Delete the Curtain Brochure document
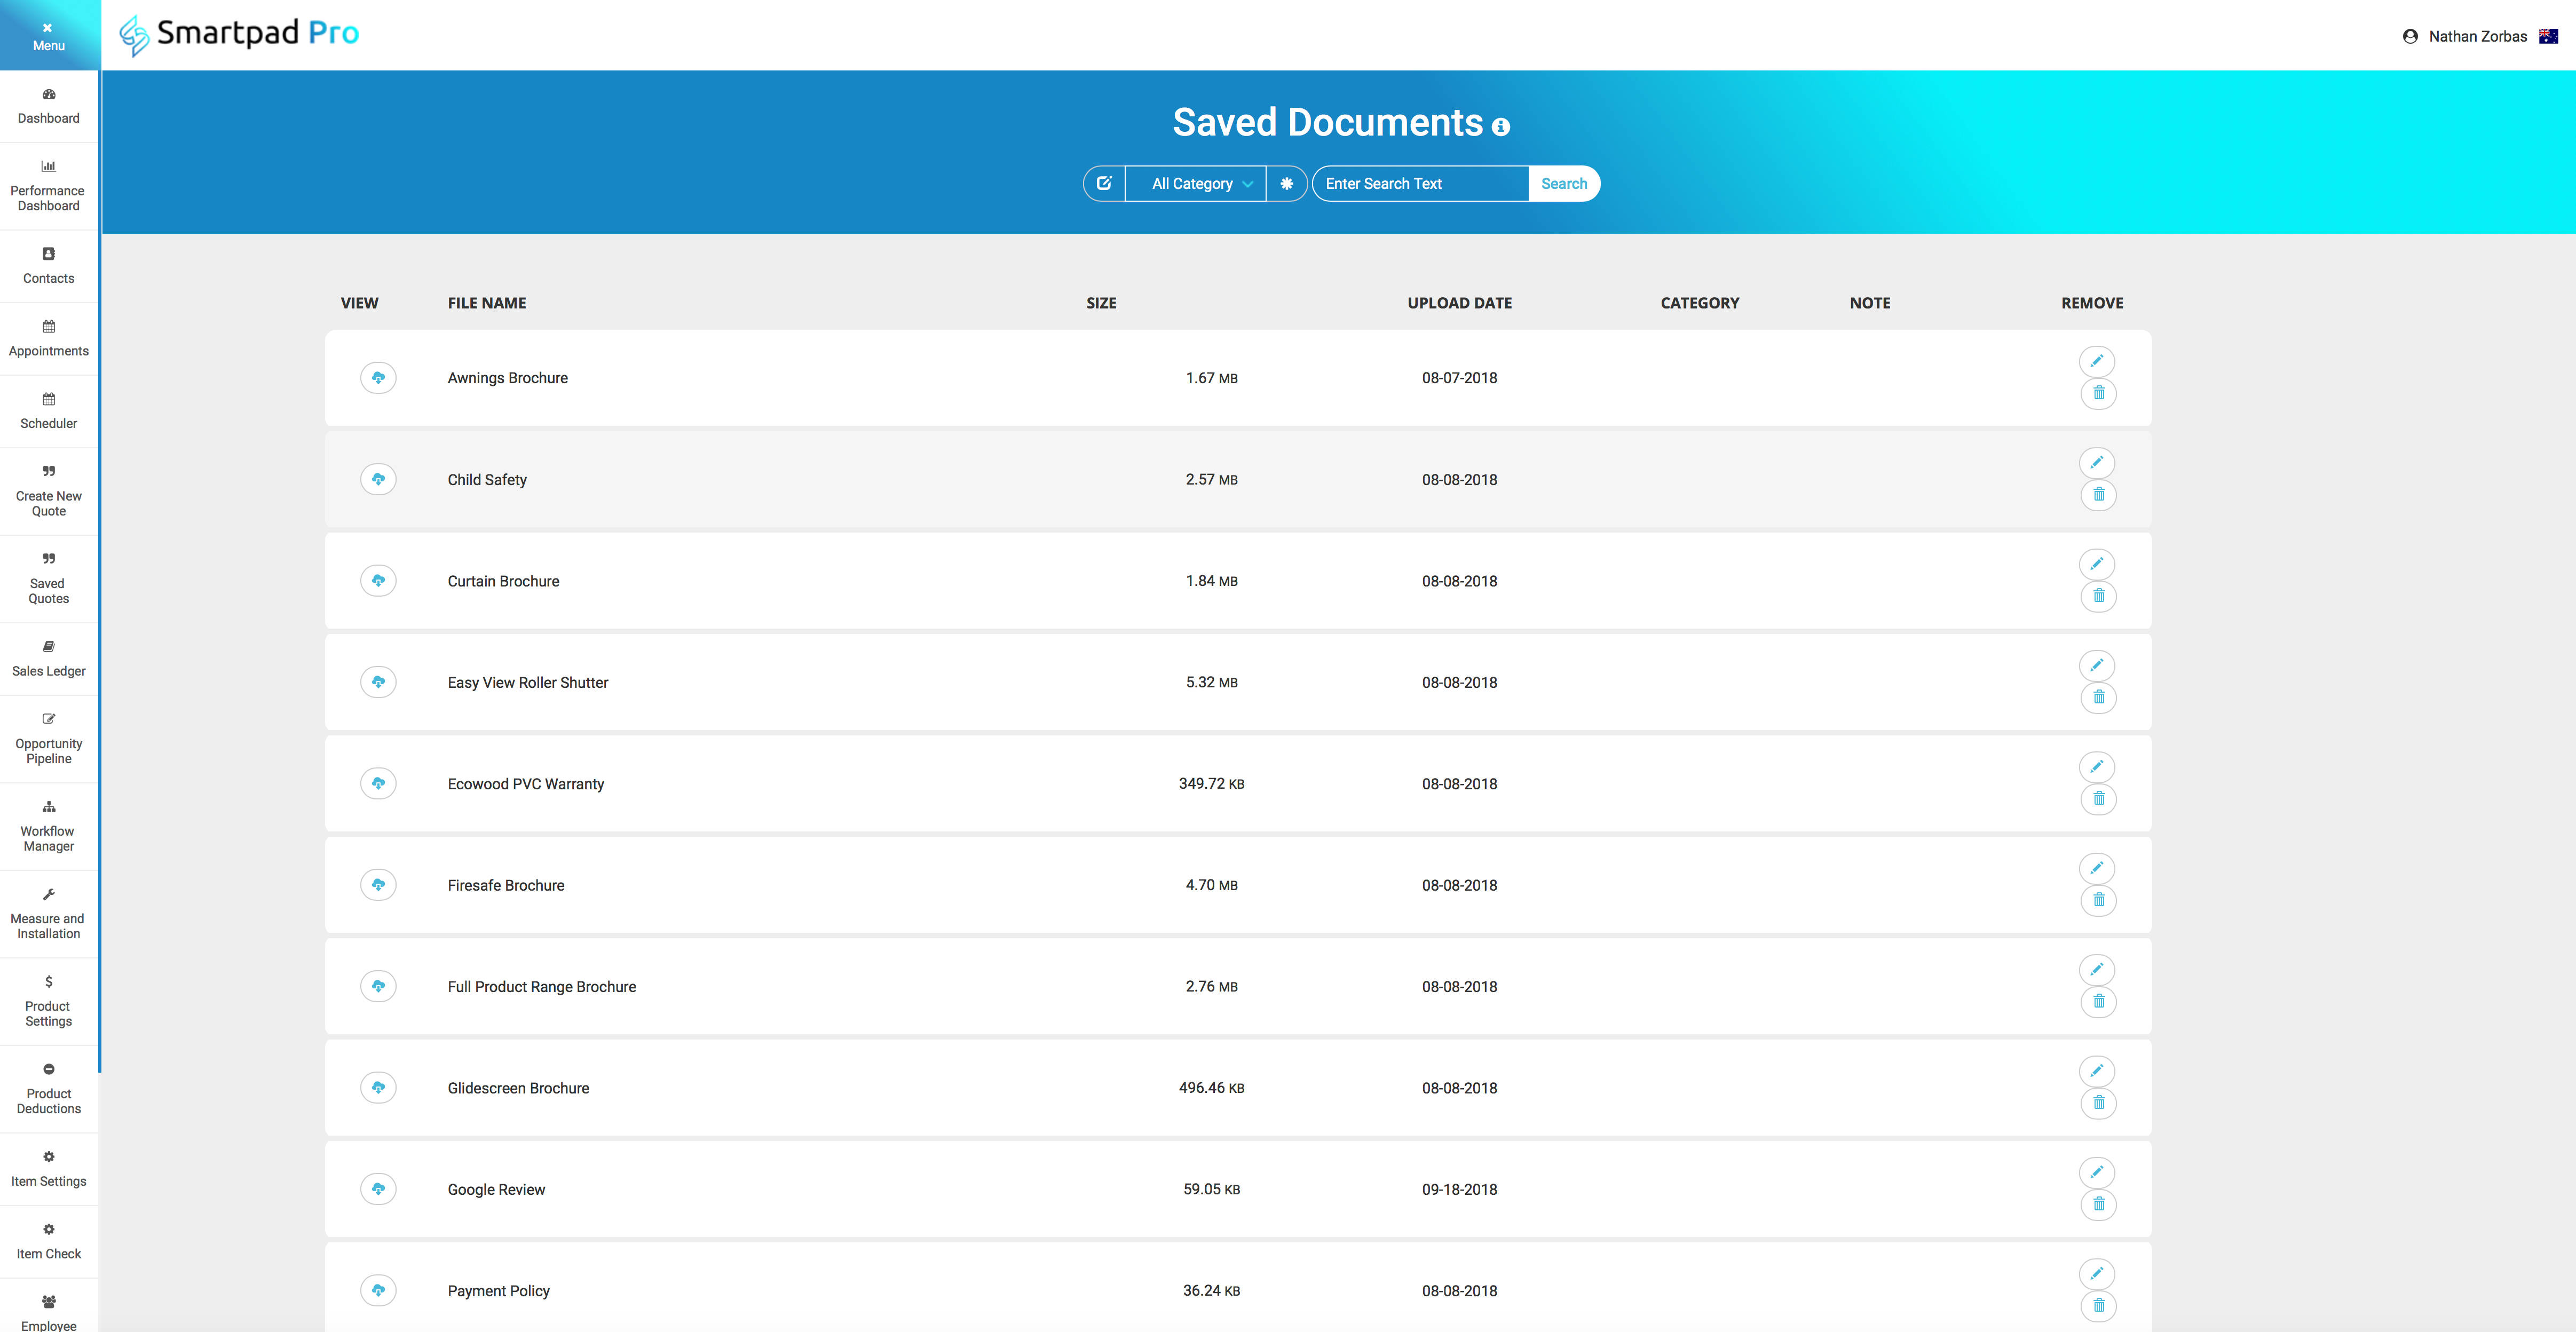This screenshot has width=2576, height=1332. coord(2099,596)
